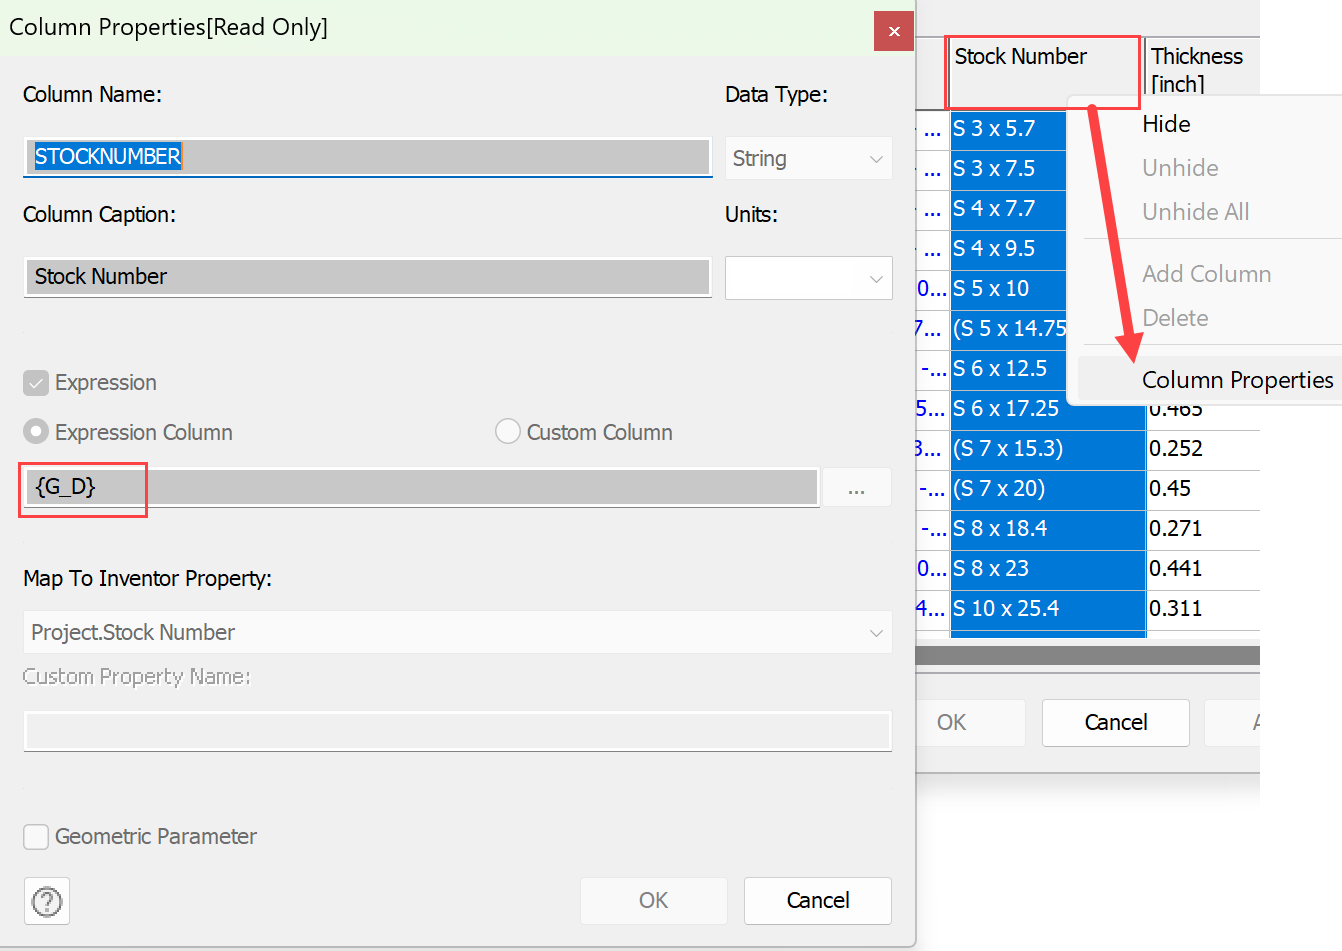This screenshot has width=1342, height=951.
Task: Select the Expression Column radio button
Action: [x=36, y=431]
